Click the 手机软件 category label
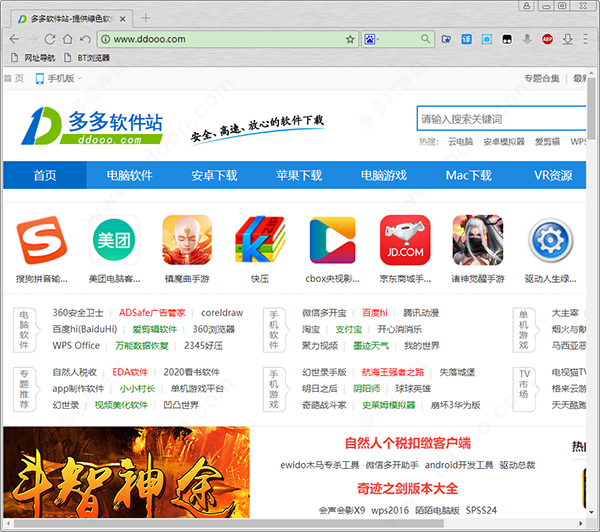 pyautogui.click(x=274, y=330)
